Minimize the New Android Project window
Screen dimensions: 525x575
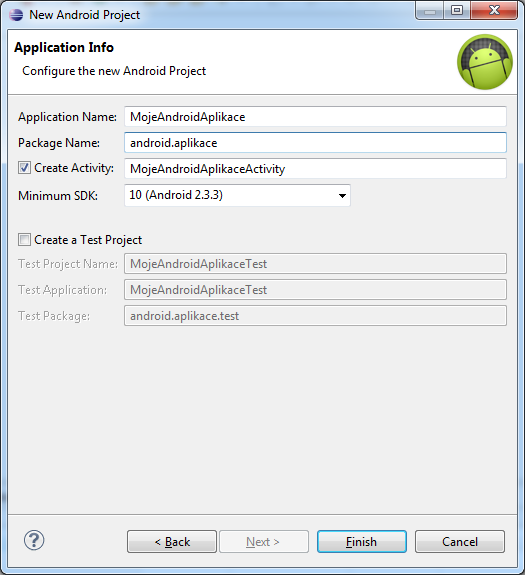point(430,11)
